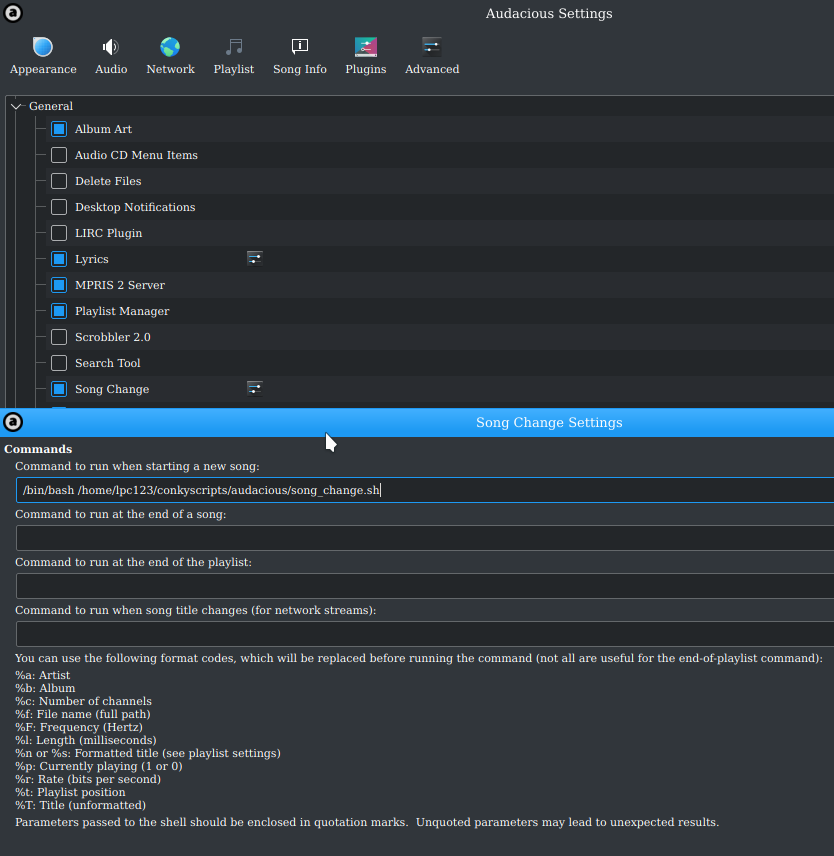Click Audacious logo in Settings title bar
Screen dimensions: 834x856
pos(13,13)
